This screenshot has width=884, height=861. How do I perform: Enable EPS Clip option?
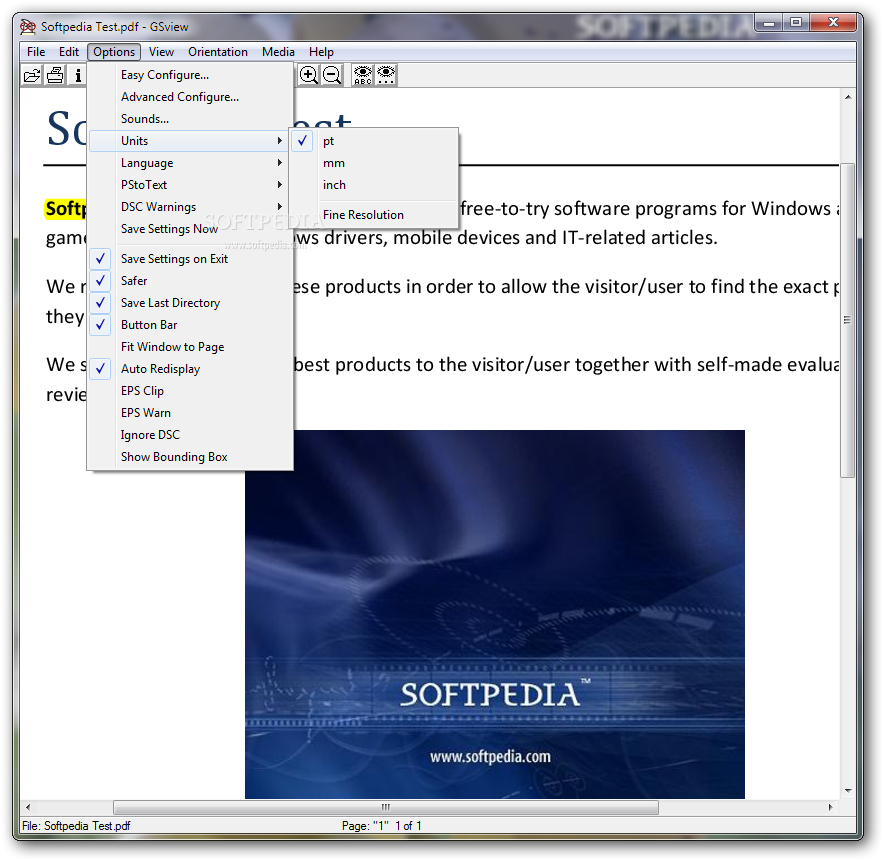point(191,391)
